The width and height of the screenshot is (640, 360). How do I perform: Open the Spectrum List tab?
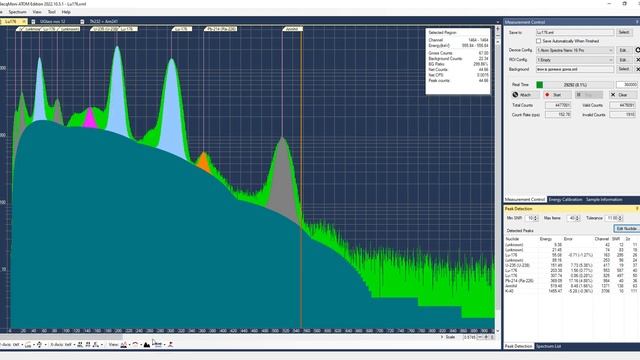point(549,346)
